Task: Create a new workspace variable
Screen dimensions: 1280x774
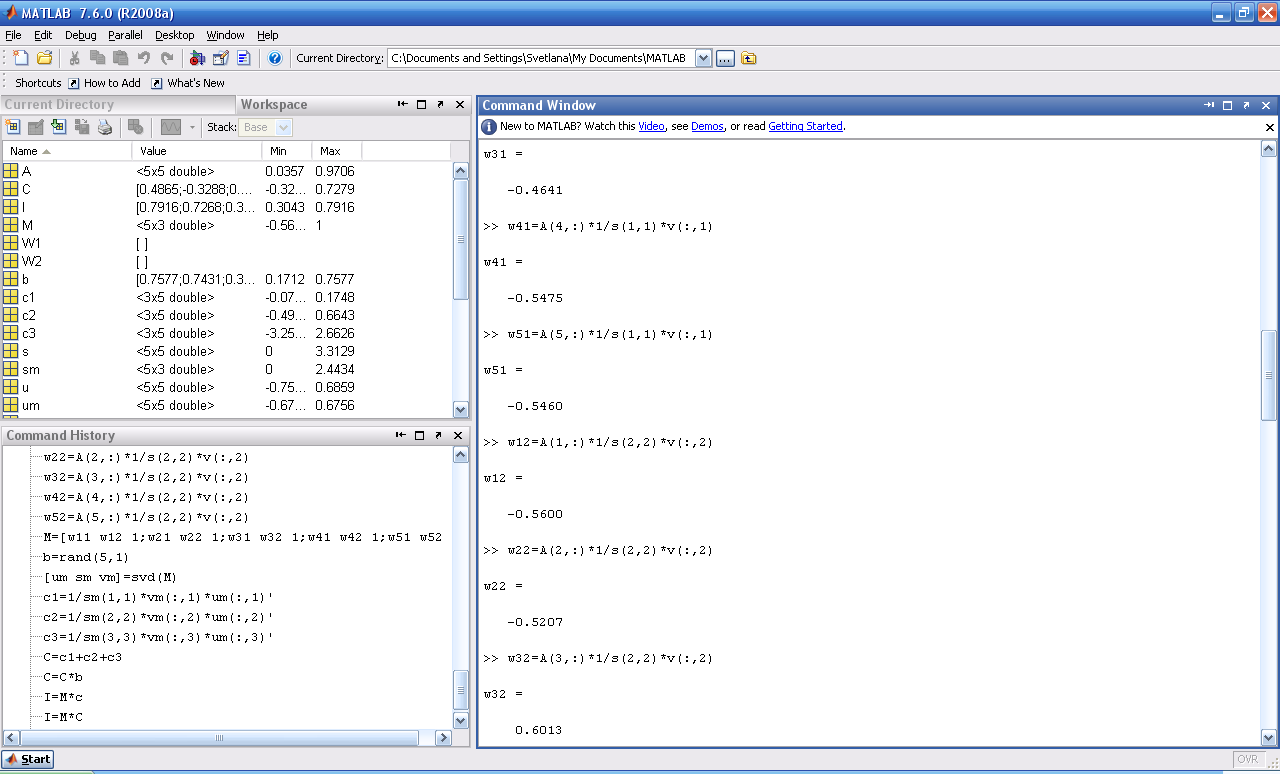Action: point(13,127)
